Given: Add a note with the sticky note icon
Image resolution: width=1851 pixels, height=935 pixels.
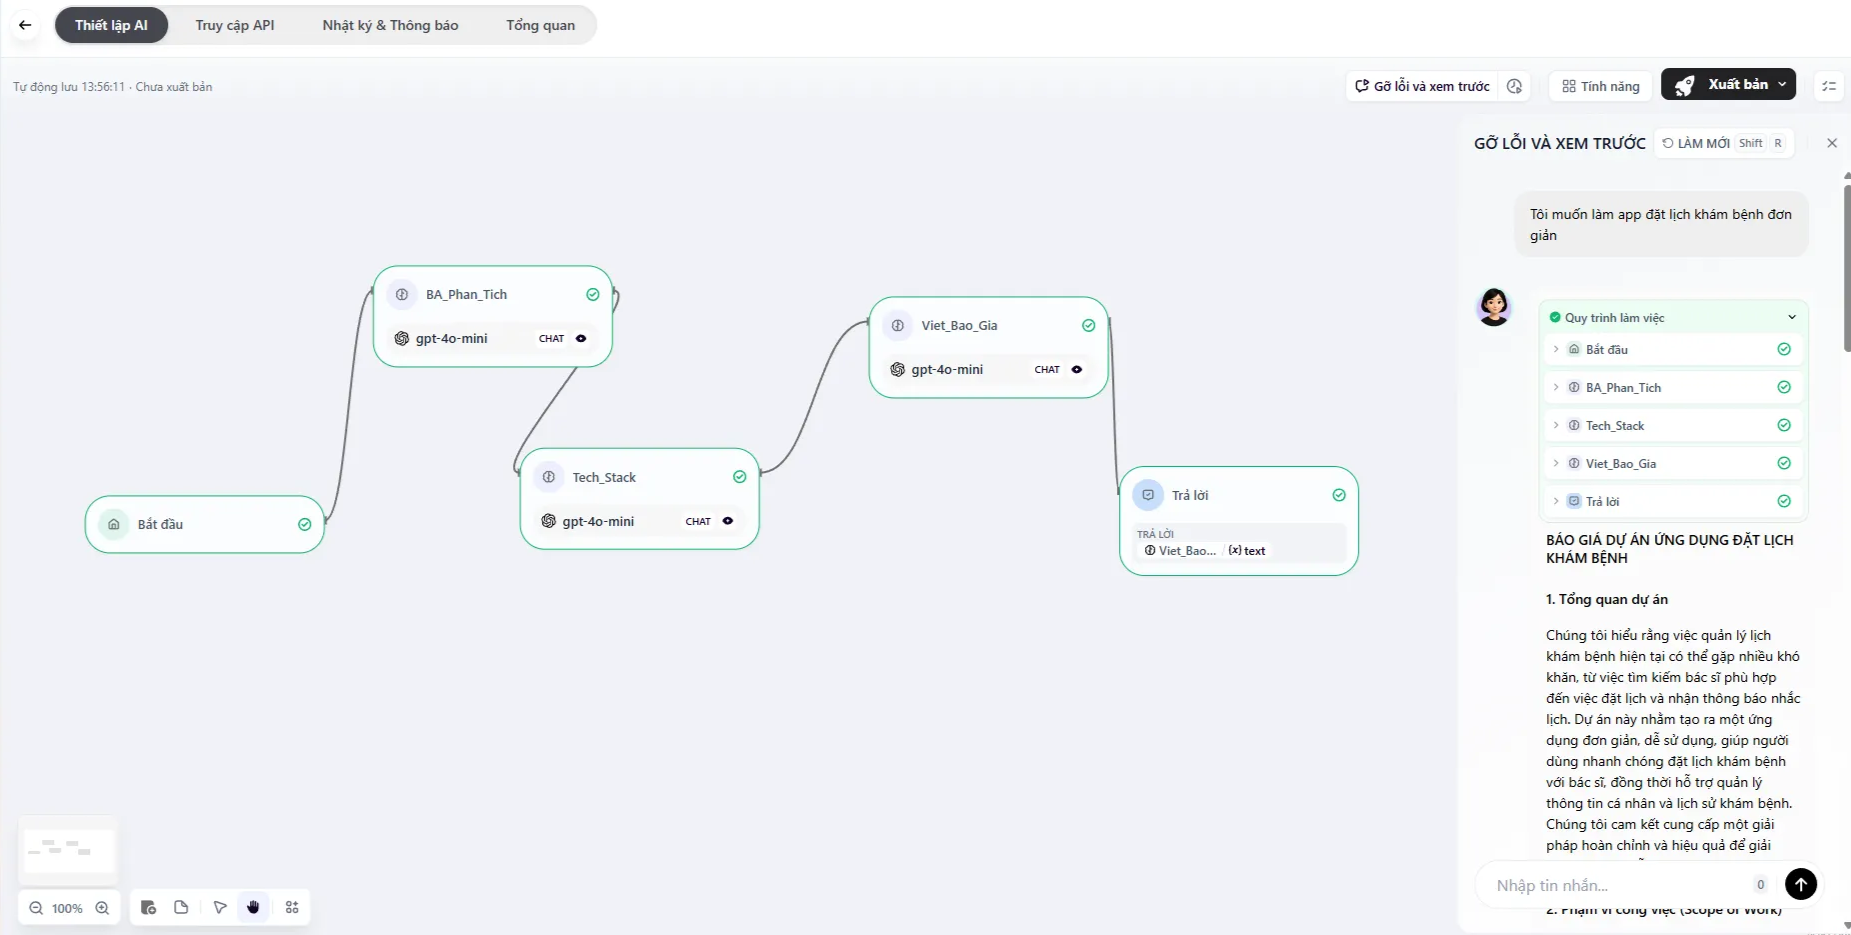Looking at the screenshot, I should coord(181,907).
